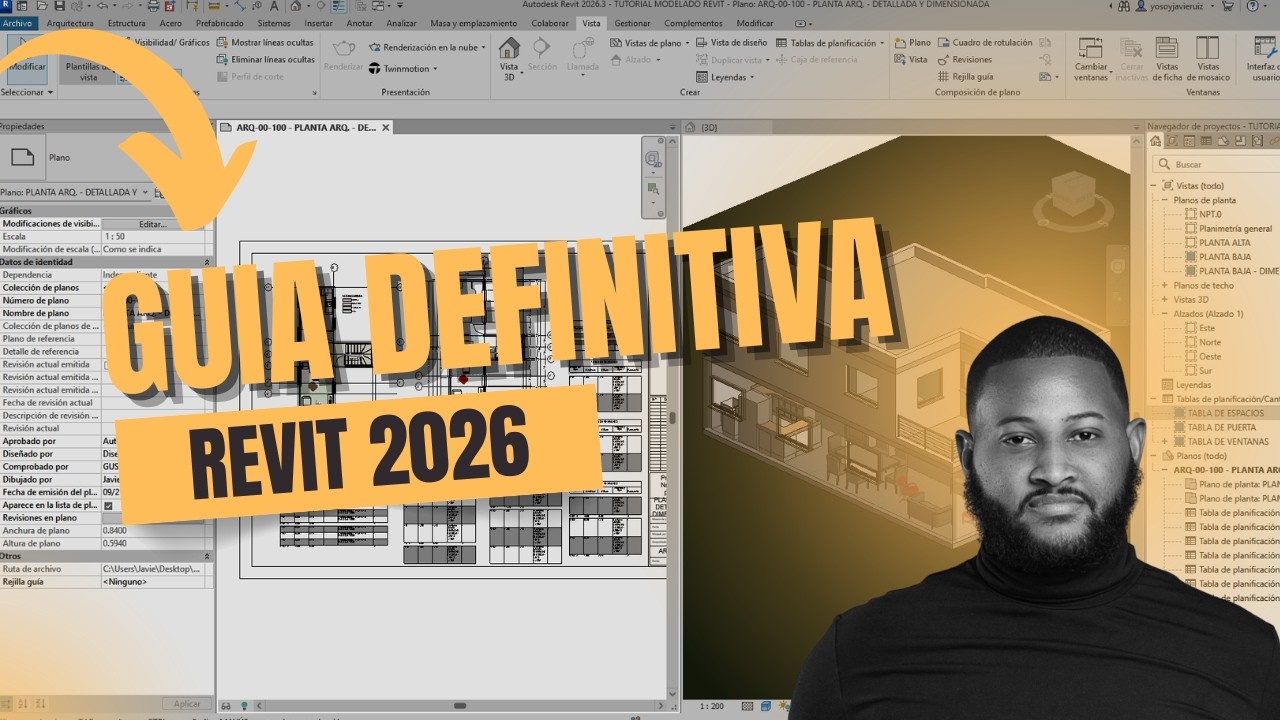Select the Norte elevation in browser
The height and width of the screenshot is (720, 1280).
[x=1210, y=342]
